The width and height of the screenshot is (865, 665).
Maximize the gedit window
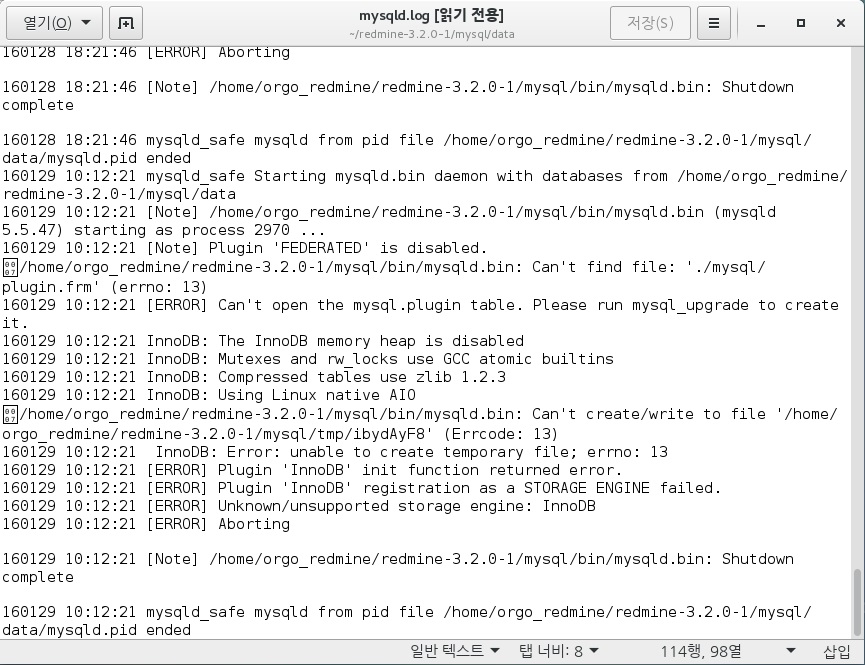(801, 22)
